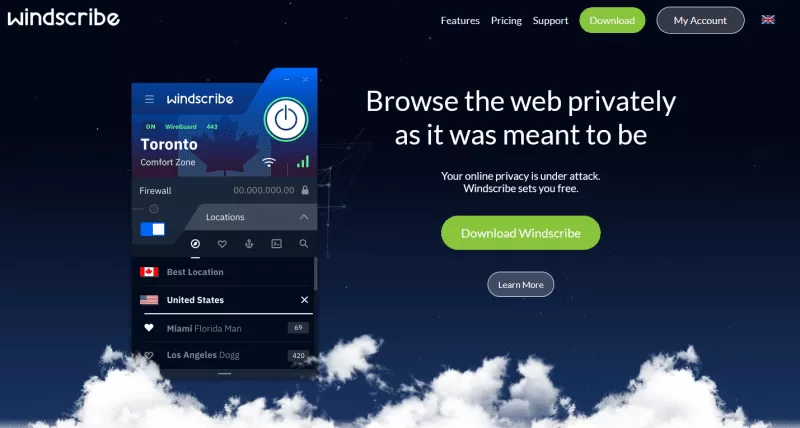Viewport: 800px width, 428px height.
Task: Open the language selector UK flag
Action: click(x=768, y=20)
